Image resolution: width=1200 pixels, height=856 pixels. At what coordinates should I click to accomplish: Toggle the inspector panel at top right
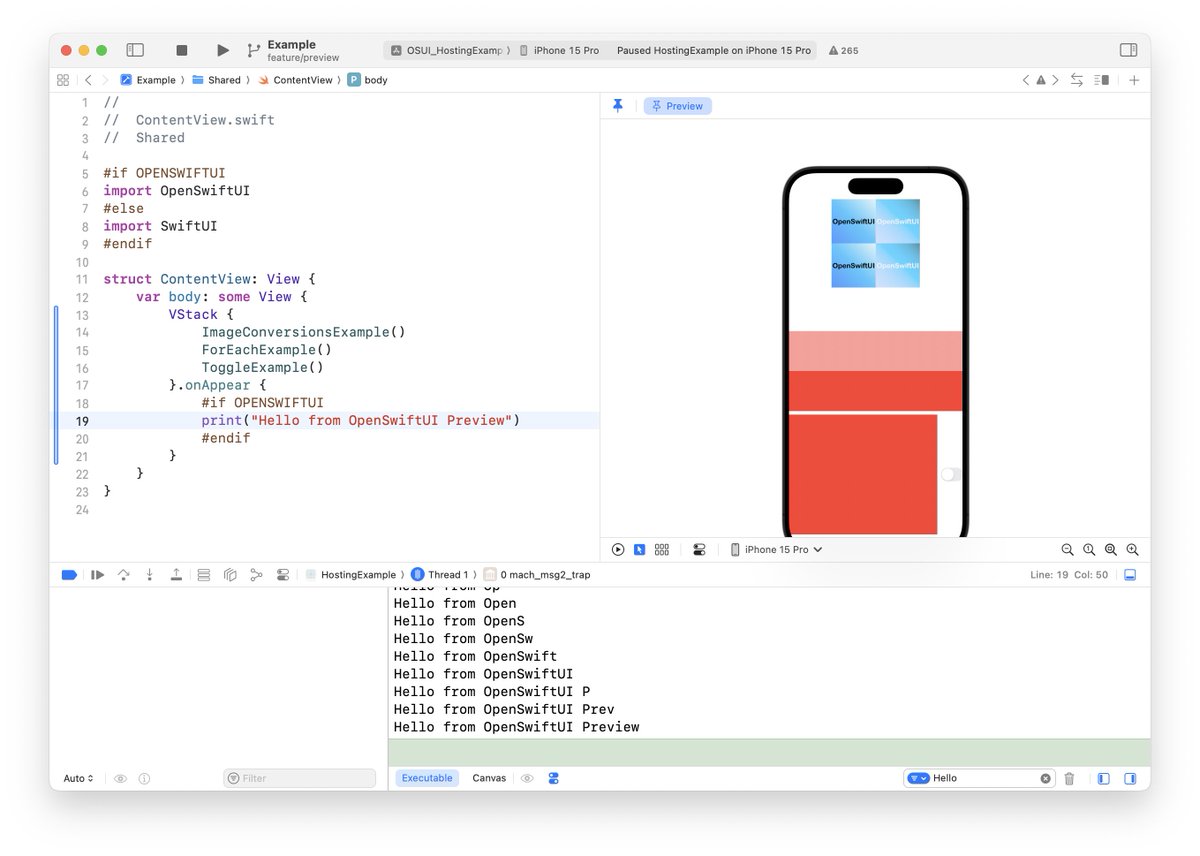coord(1128,50)
